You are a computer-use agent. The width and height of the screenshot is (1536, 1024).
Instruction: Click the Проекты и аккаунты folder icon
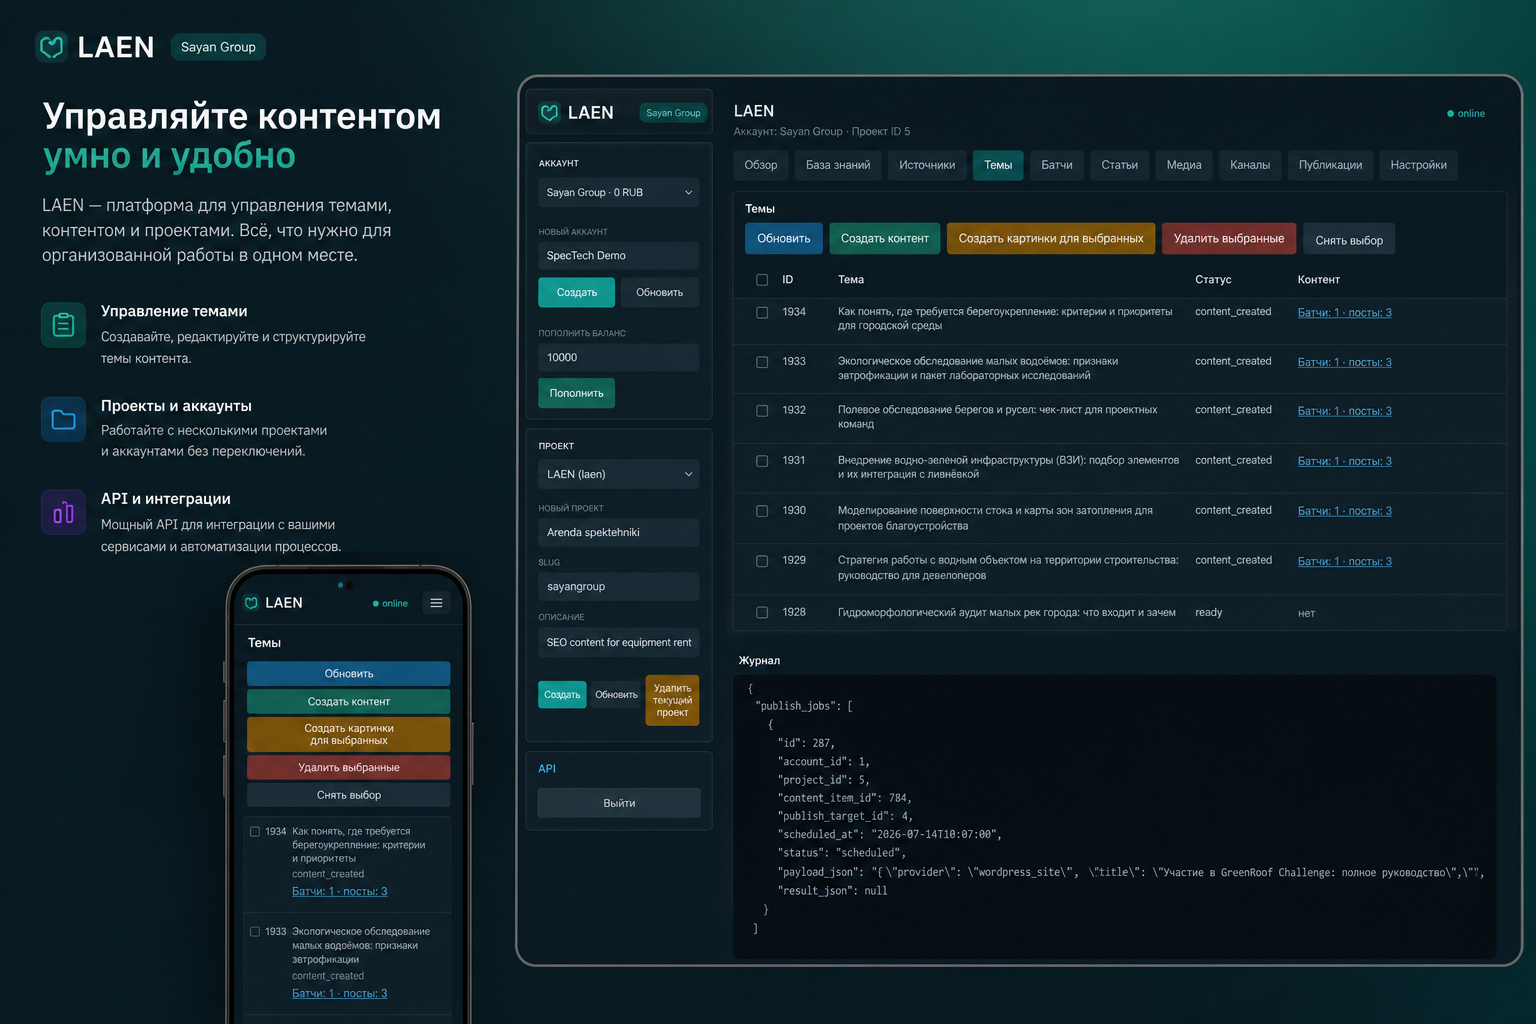coord(63,419)
